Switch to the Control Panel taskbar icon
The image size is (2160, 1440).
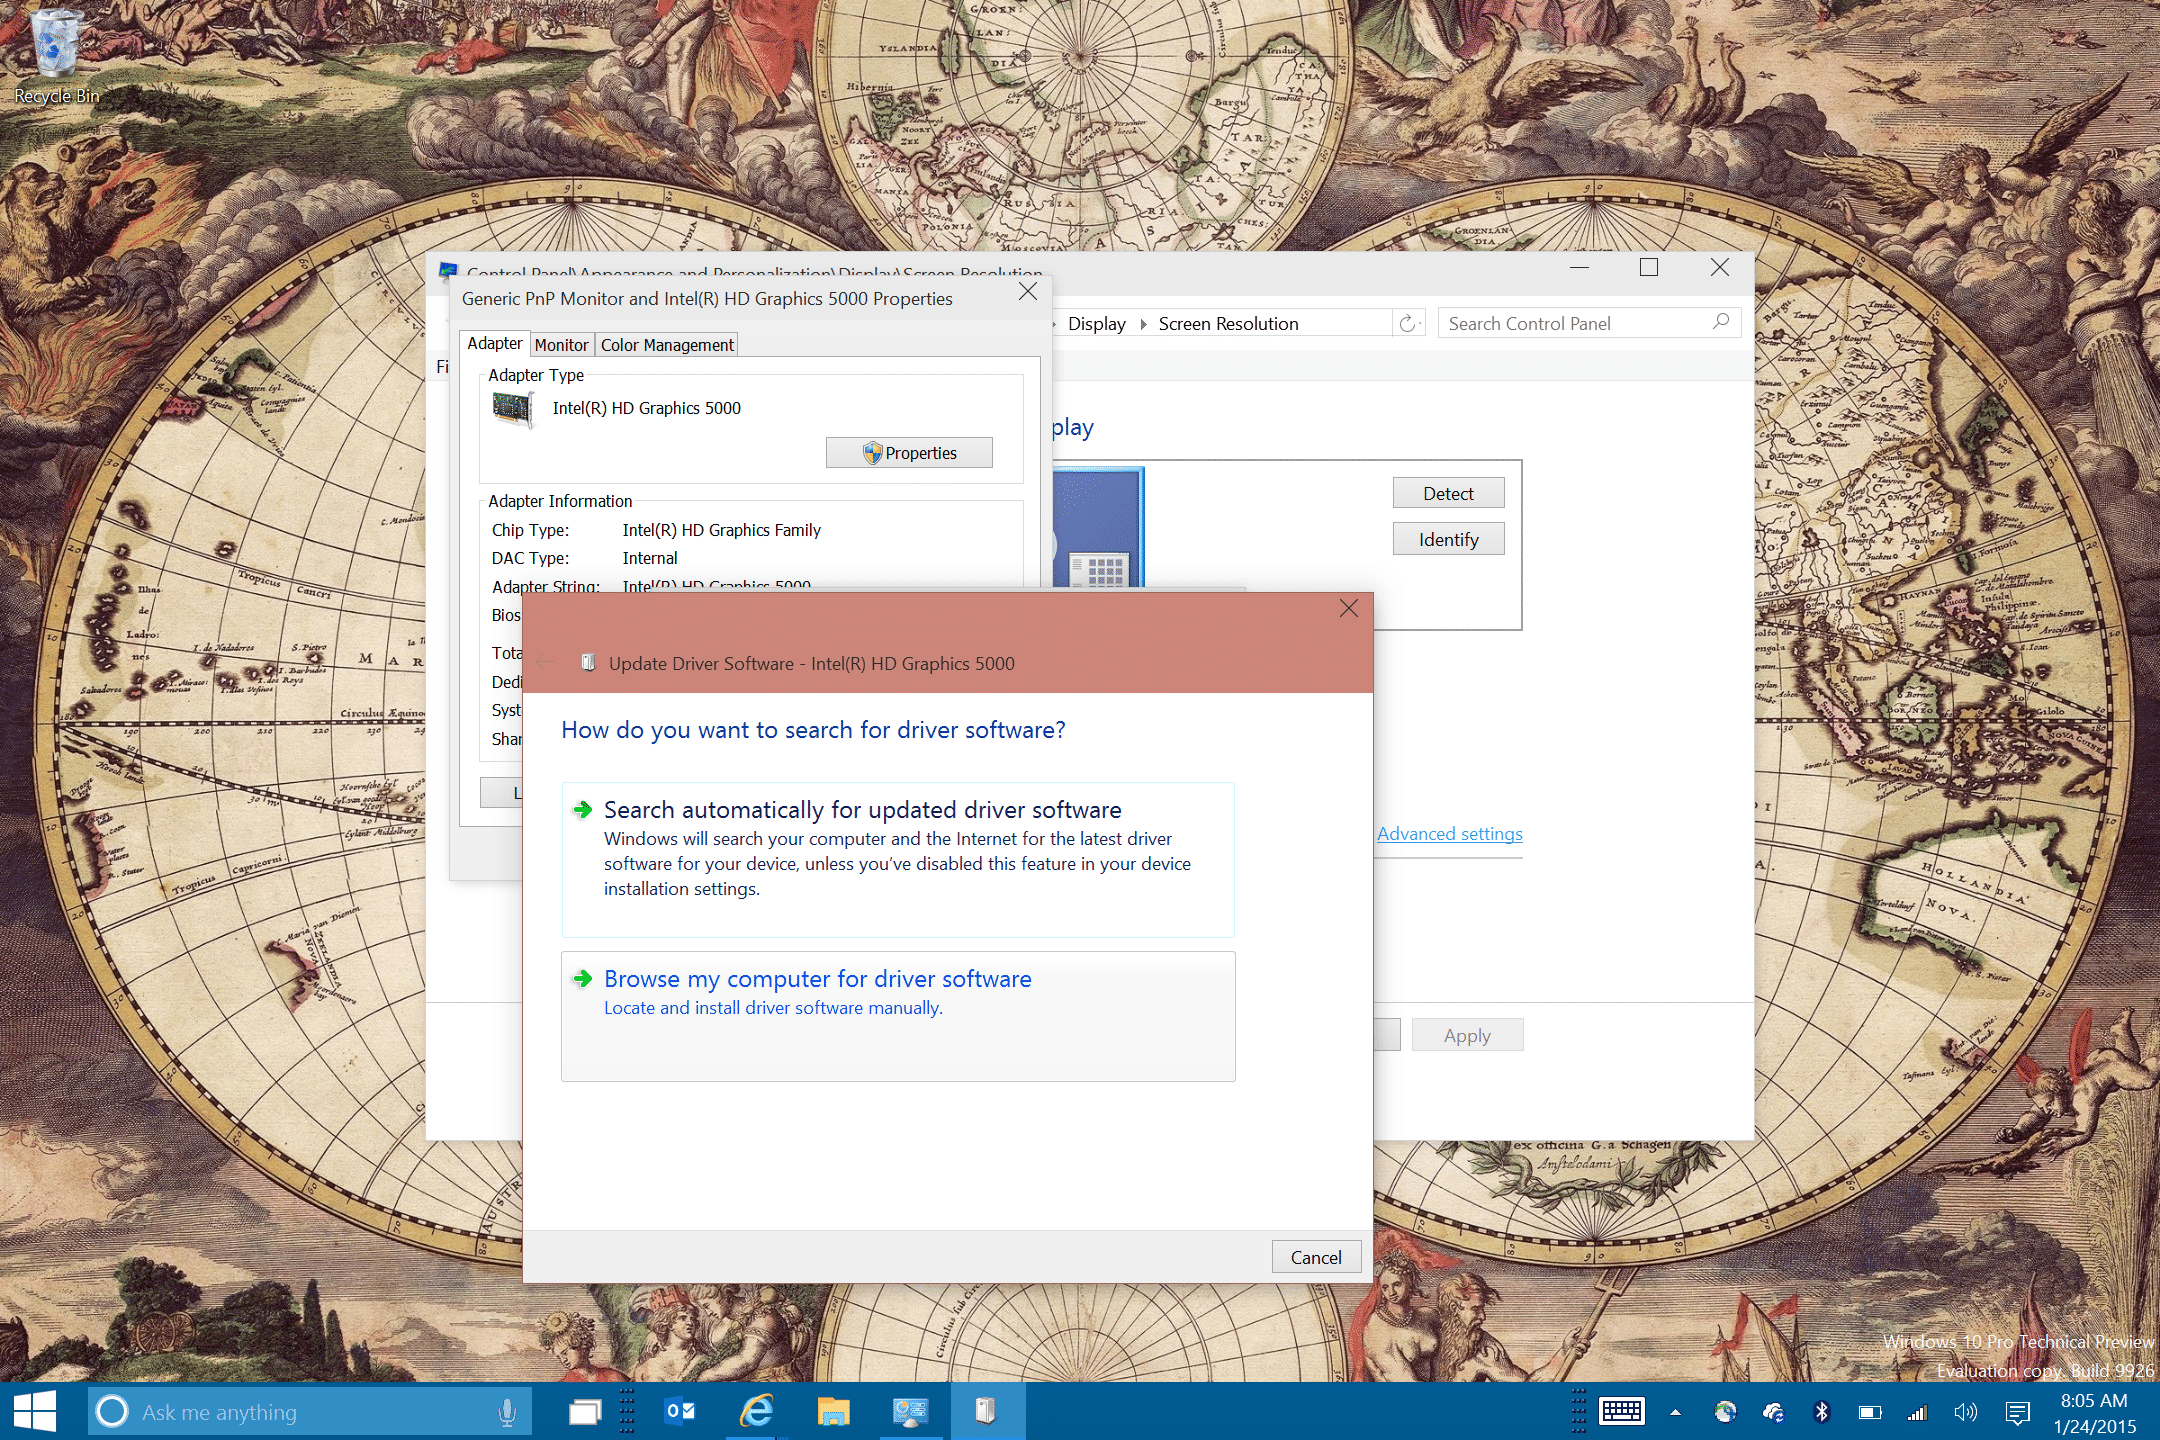[x=910, y=1411]
